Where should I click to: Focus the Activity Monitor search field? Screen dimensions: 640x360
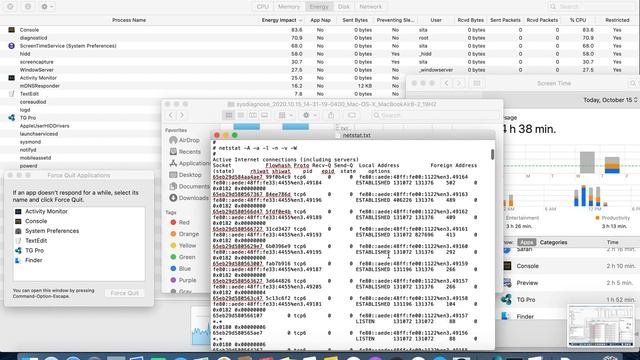tap(592, 7)
